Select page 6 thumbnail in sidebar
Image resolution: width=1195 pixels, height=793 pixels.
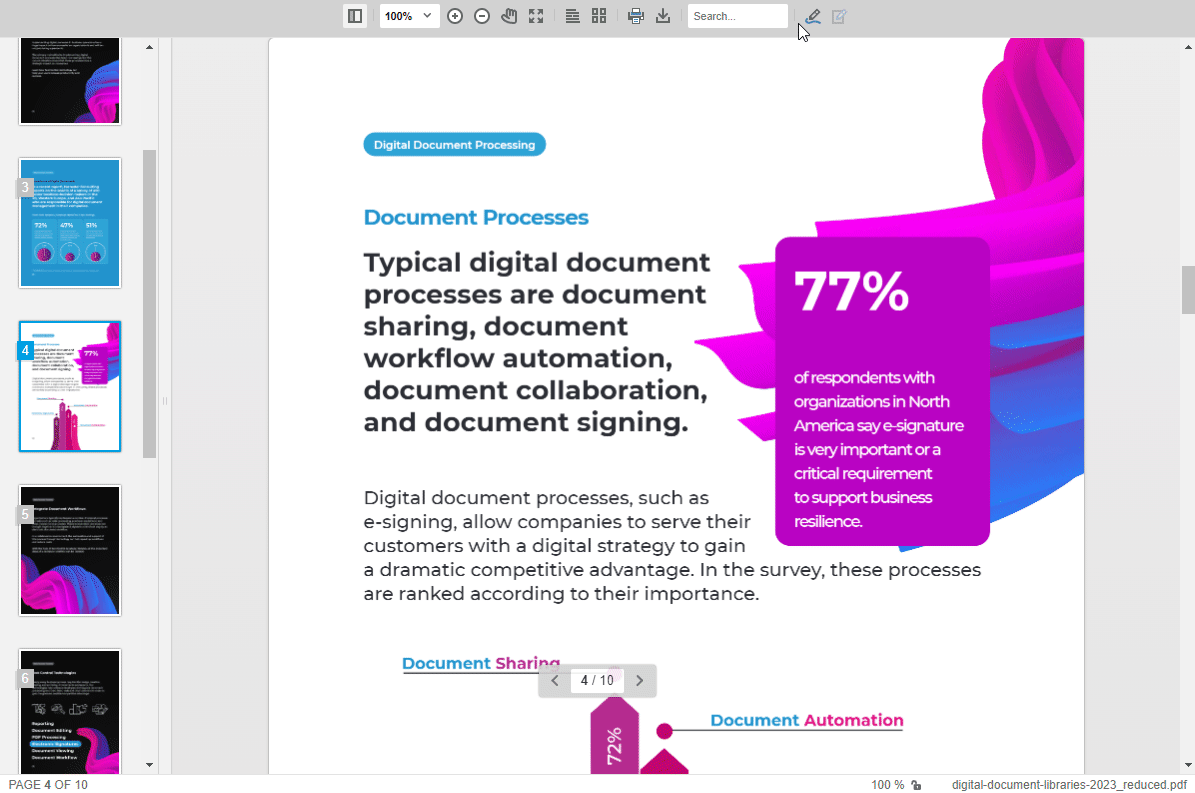point(69,712)
